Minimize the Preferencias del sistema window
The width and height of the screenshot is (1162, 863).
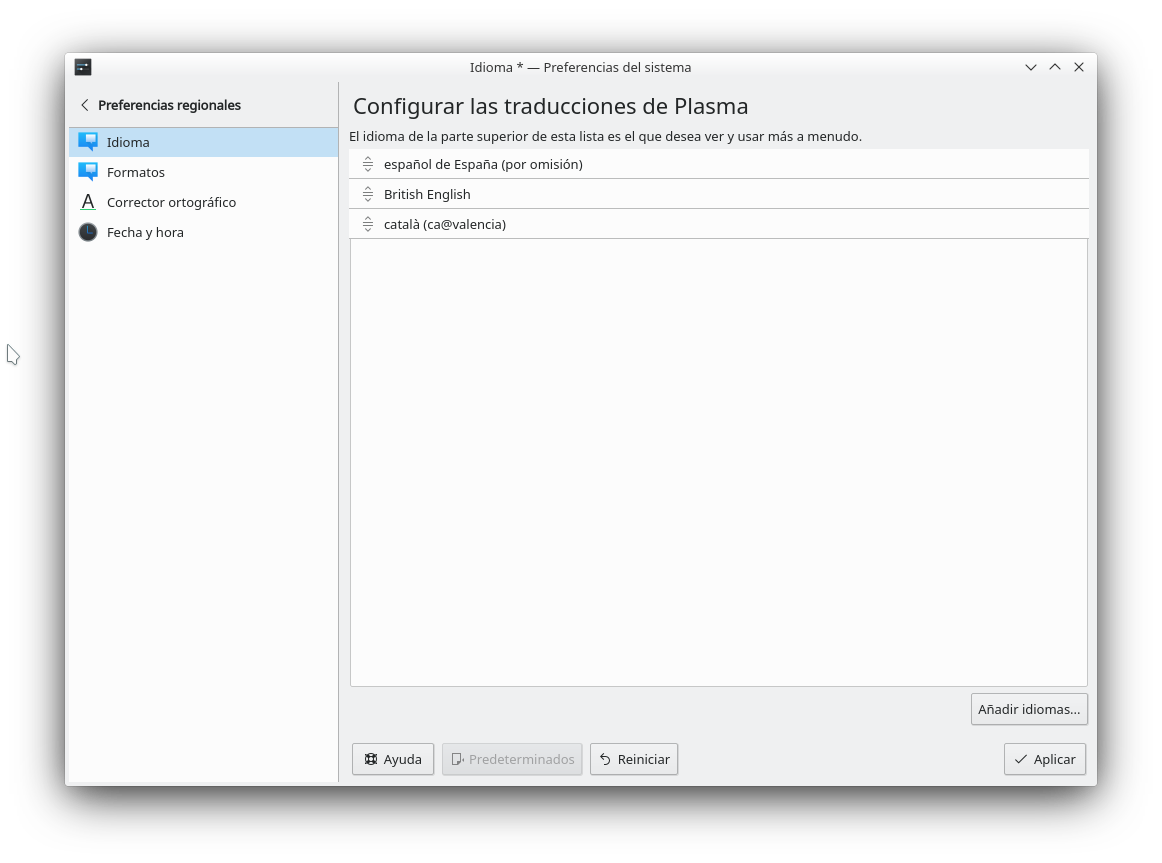click(x=1031, y=67)
